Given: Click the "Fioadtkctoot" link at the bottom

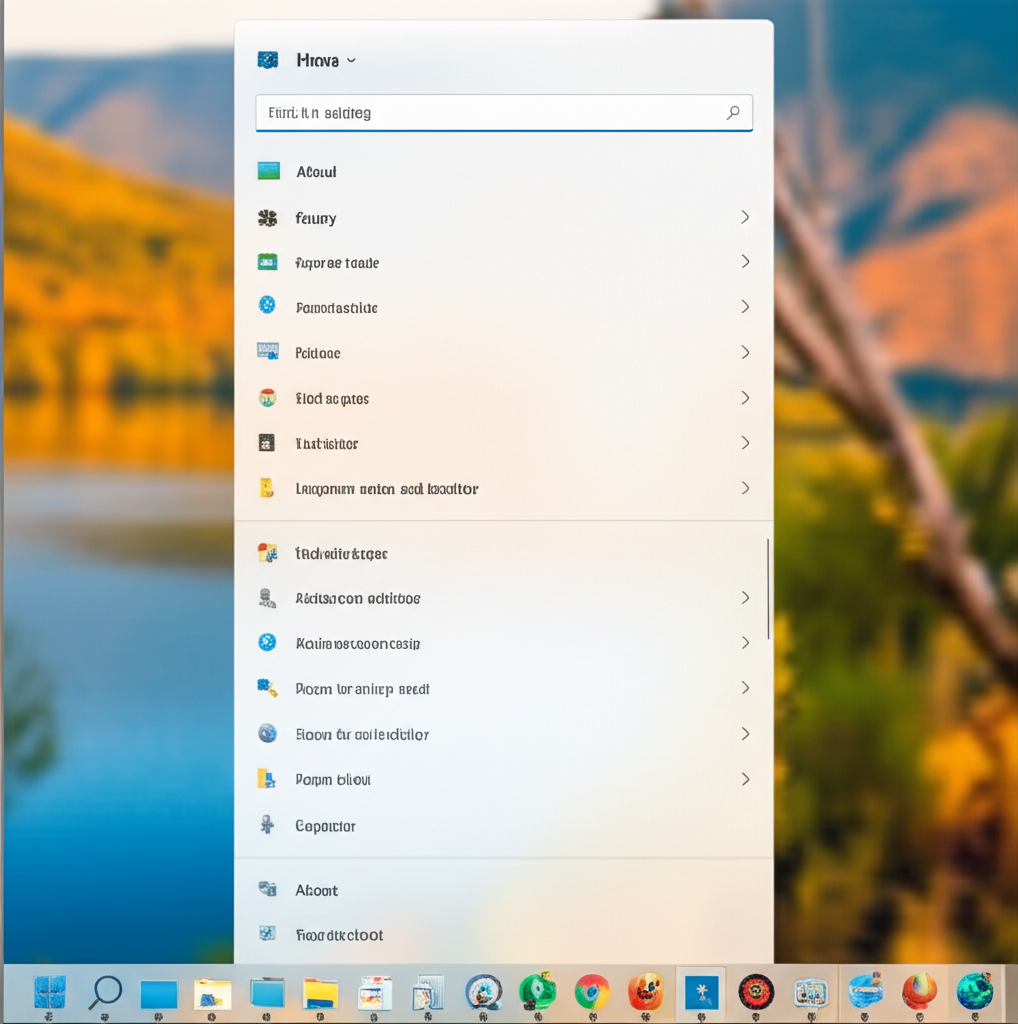Looking at the screenshot, I should pyautogui.click(x=339, y=935).
